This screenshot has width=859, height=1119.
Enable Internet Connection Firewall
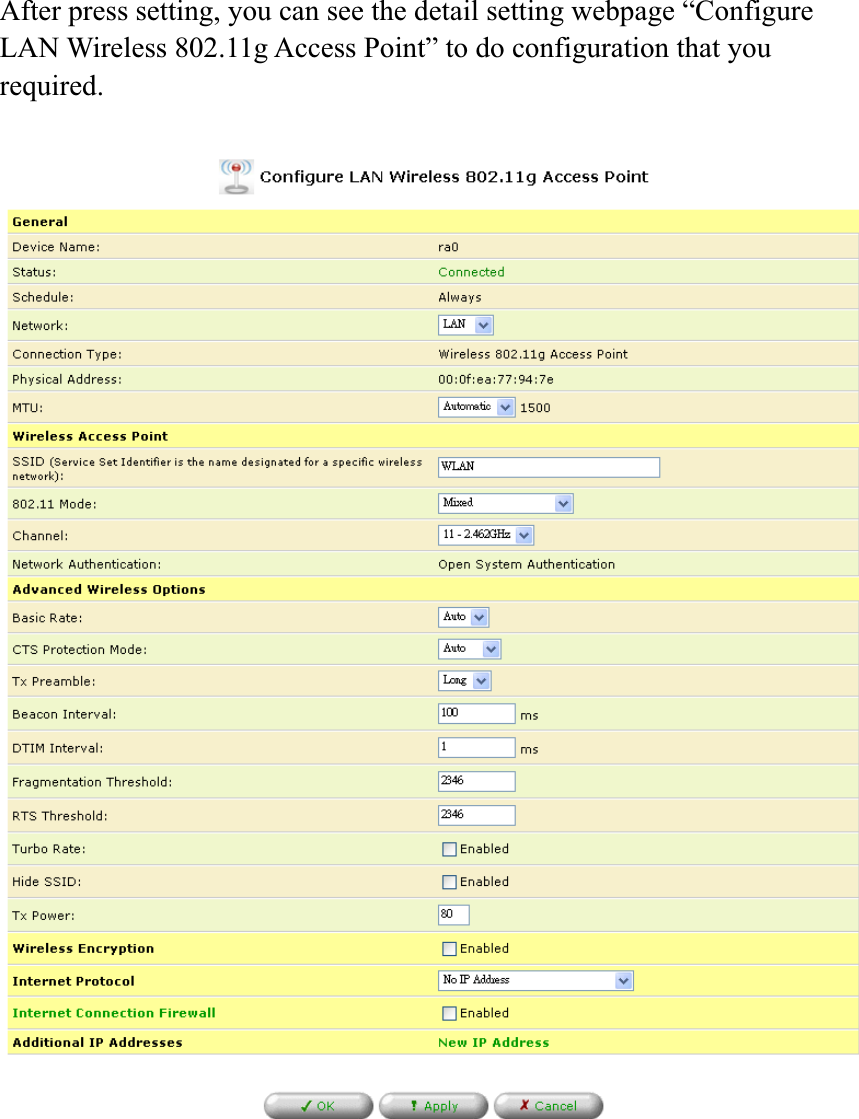coord(449,1013)
